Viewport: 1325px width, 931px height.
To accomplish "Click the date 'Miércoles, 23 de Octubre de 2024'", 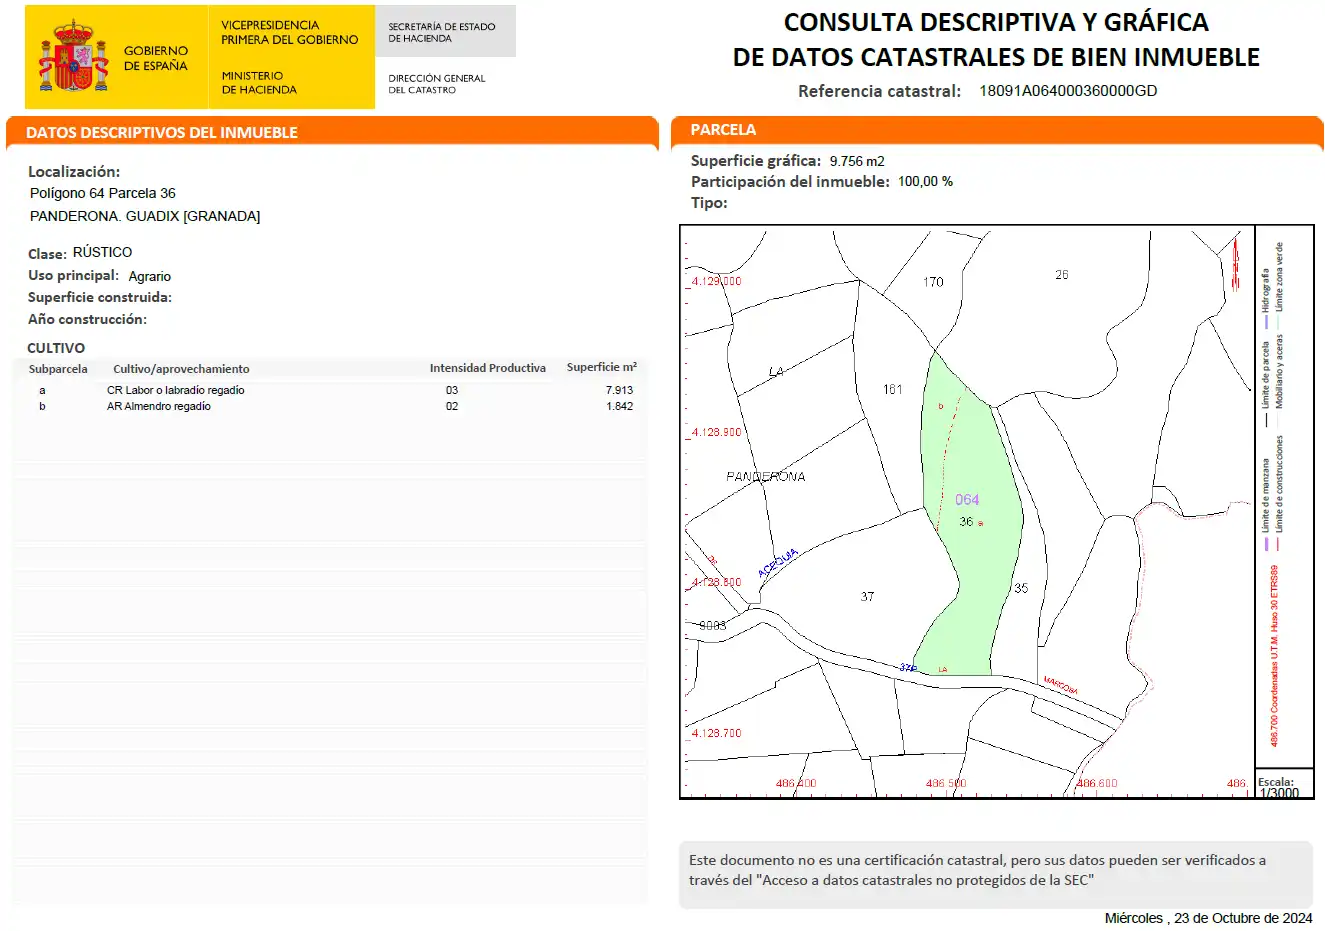I will coord(1208,918).
